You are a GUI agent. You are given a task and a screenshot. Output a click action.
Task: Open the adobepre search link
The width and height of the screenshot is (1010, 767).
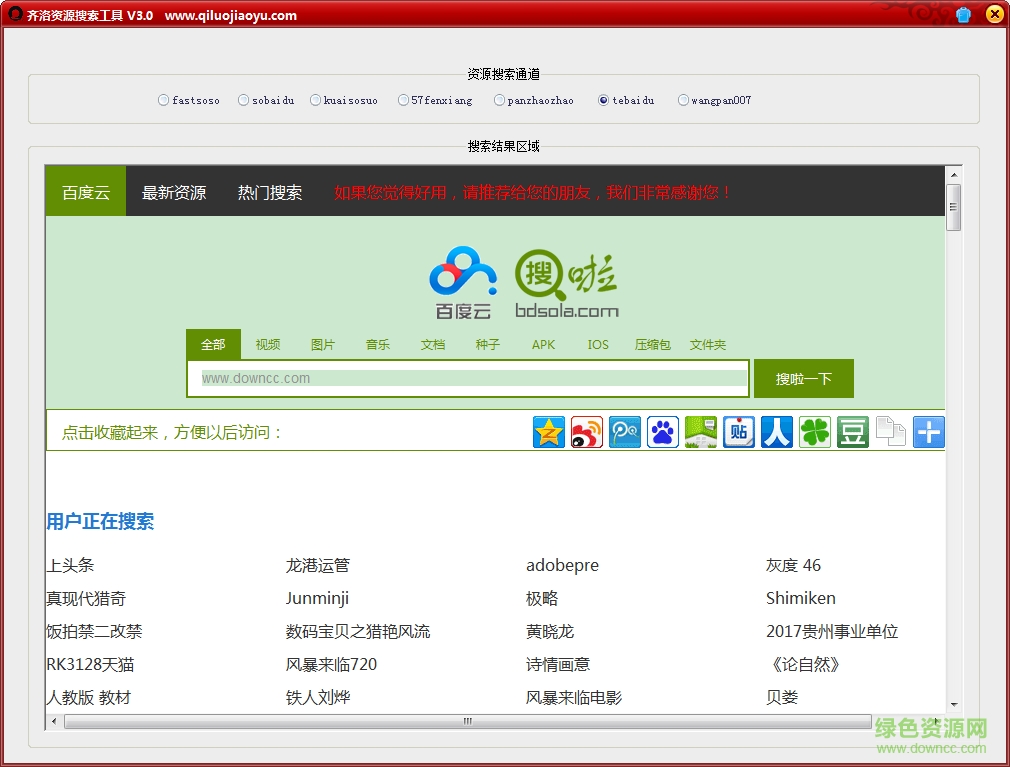click(562, 565)
